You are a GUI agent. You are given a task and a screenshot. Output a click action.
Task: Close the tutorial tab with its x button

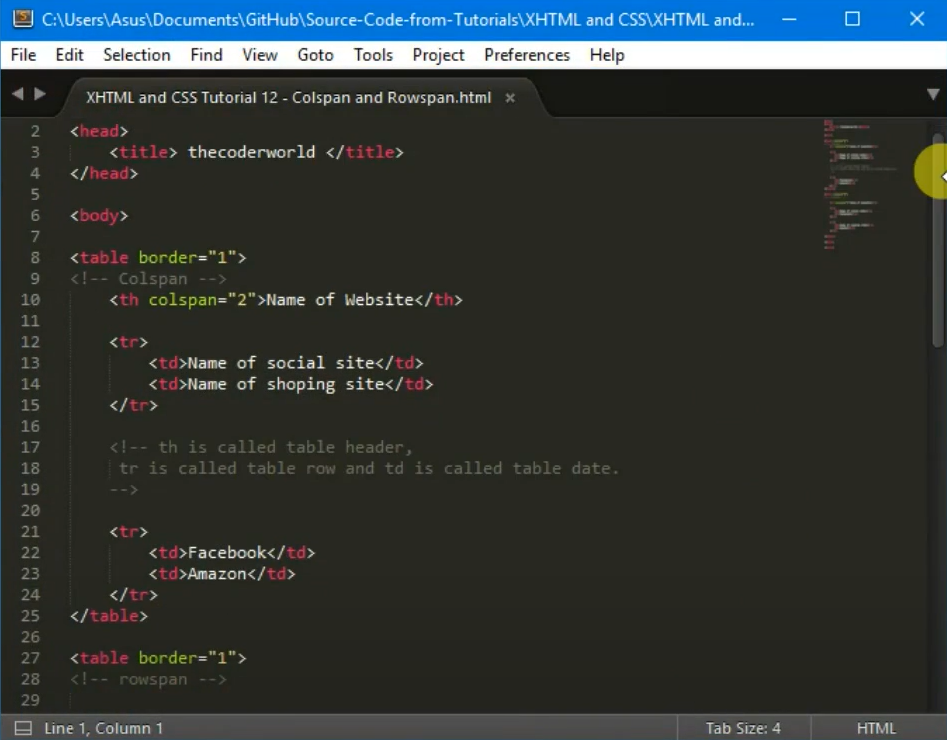[x=509, y=99]
